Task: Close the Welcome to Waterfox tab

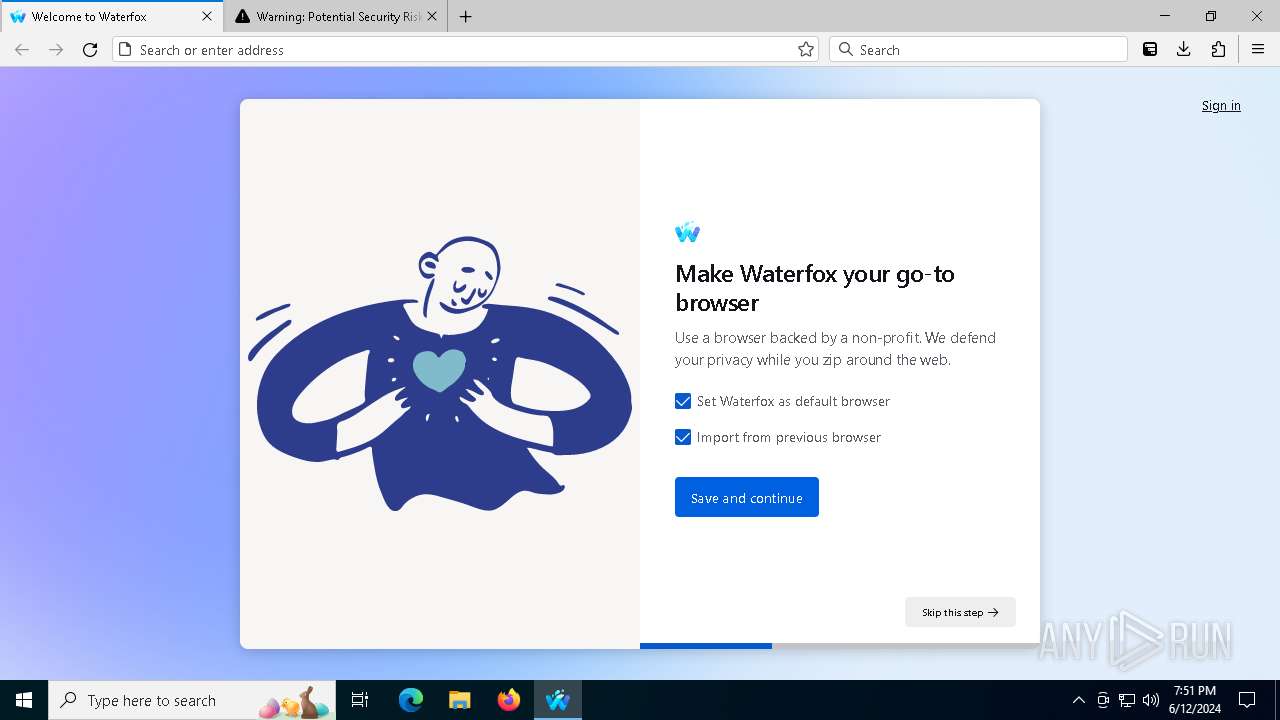Action: coord(207,17)
